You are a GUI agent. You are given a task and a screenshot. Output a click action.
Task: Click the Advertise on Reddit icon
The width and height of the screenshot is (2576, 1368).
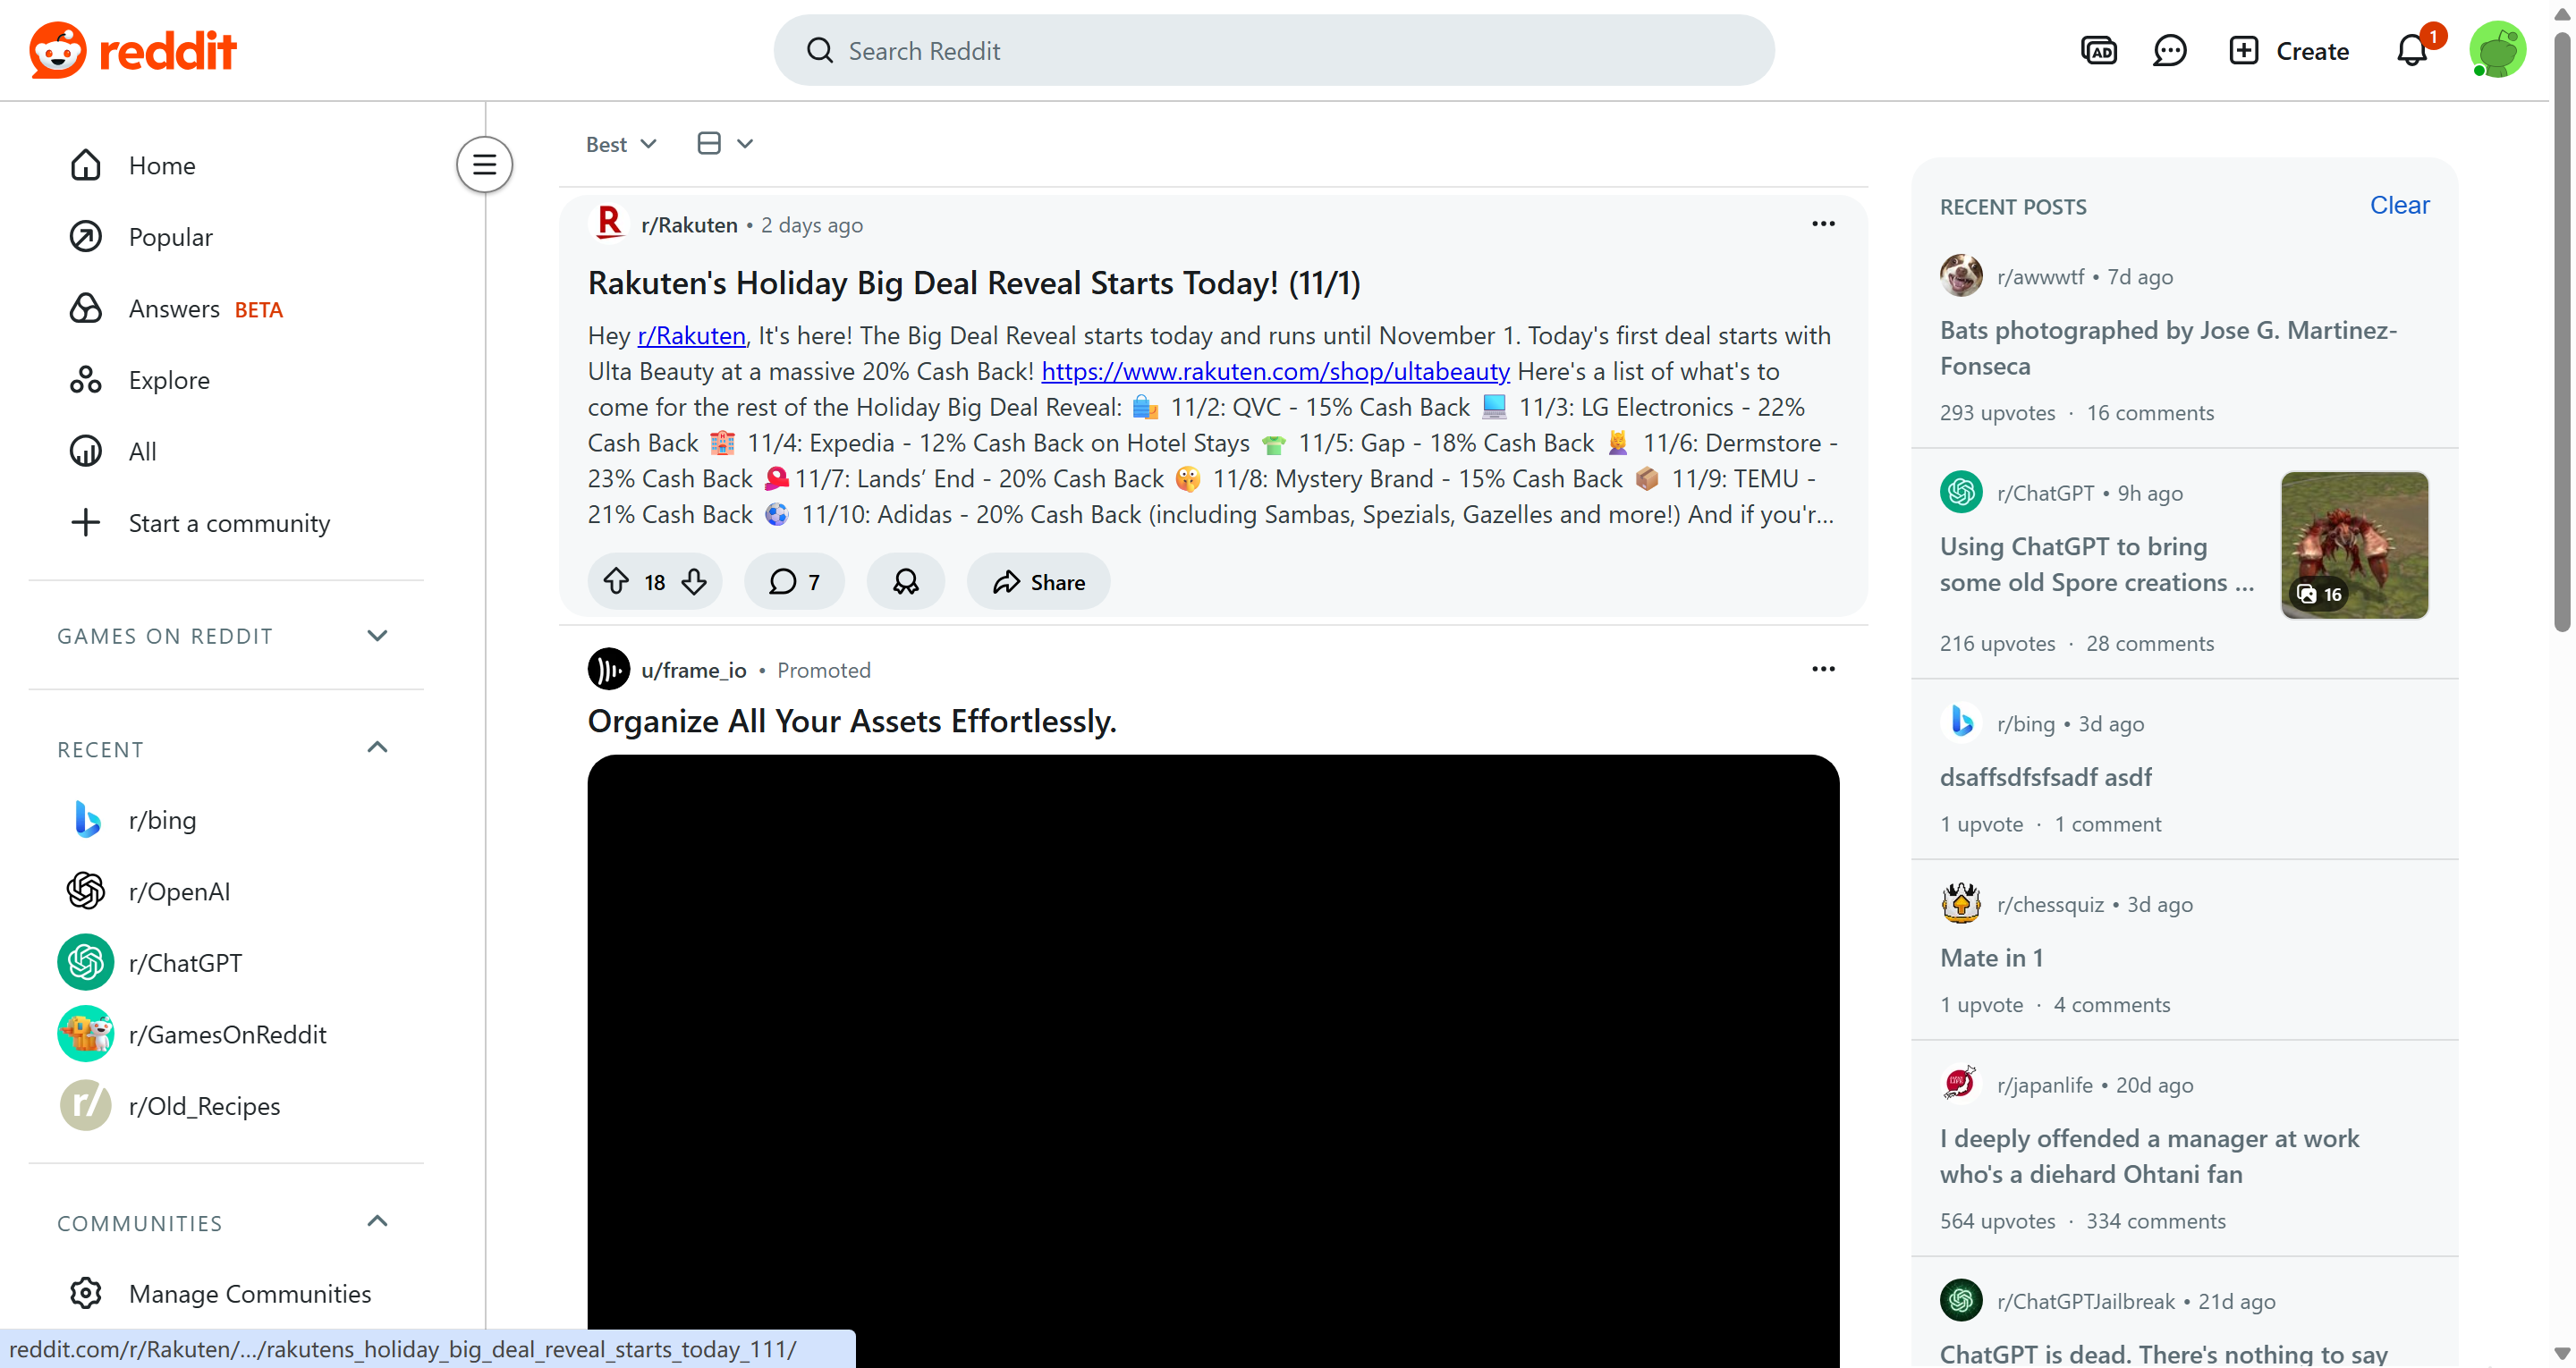(2098, 50)
